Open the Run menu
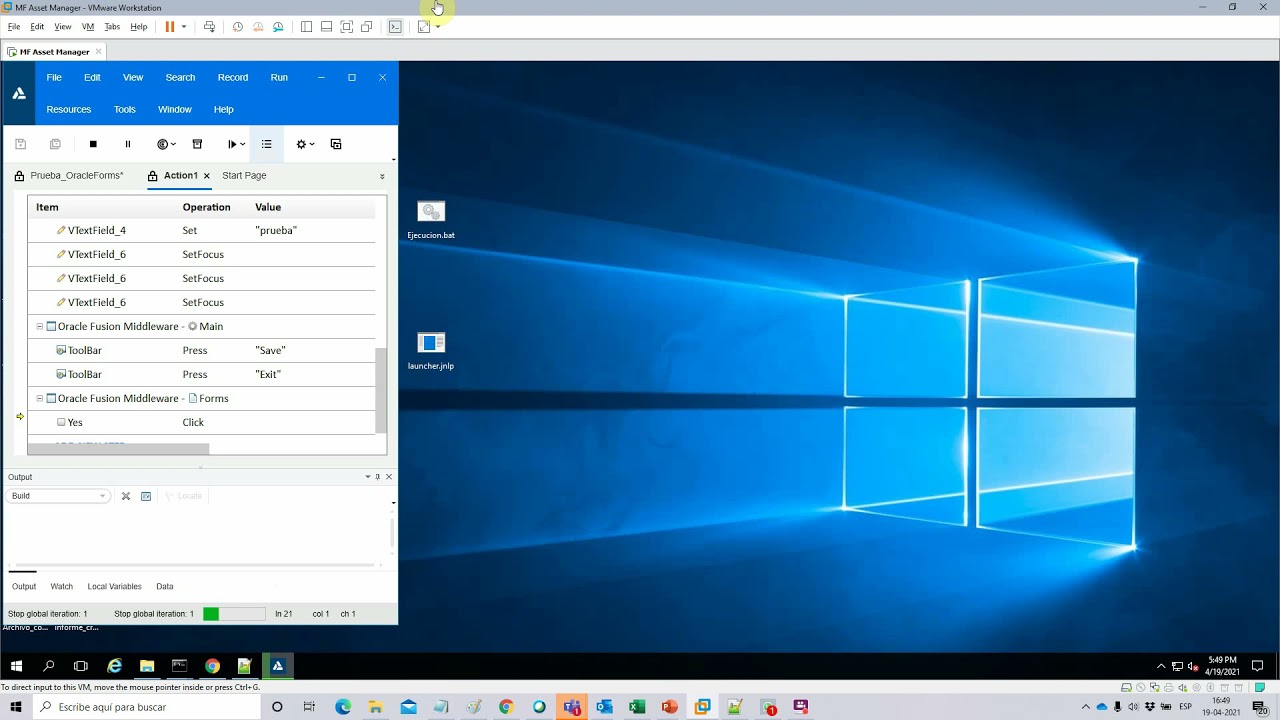Screen dimensions: 1280x720 pos(279,77)
